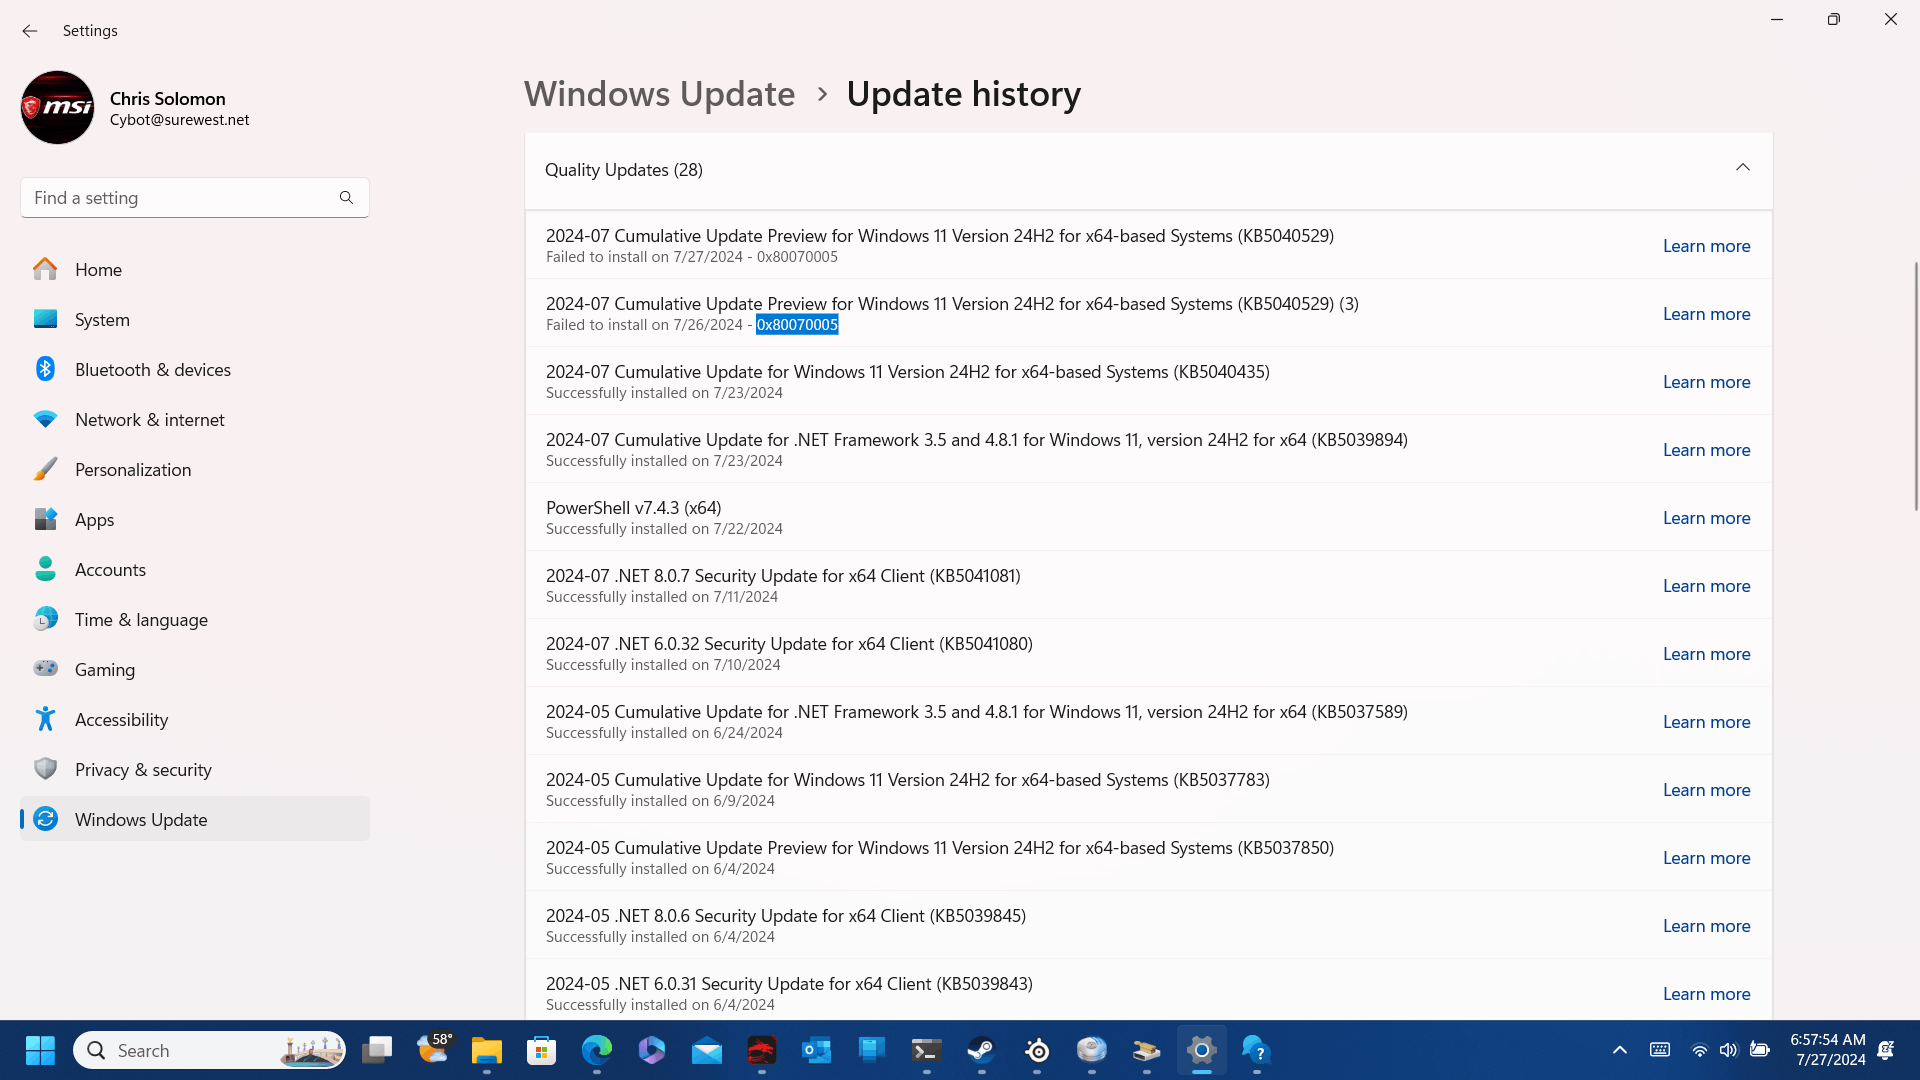Select Windows Update in sidebar

(141, 819)
